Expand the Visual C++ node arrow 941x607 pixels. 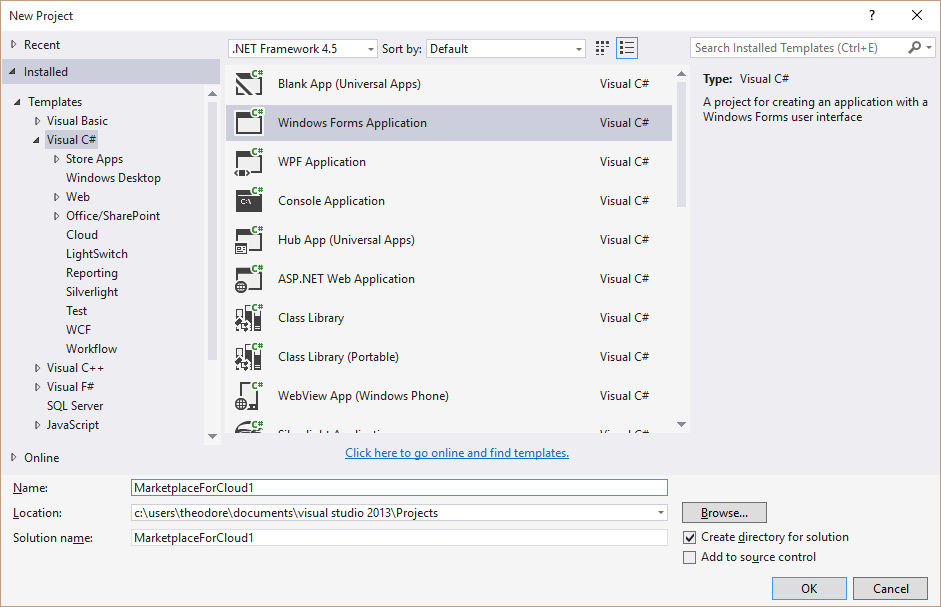tap(37, 368)
